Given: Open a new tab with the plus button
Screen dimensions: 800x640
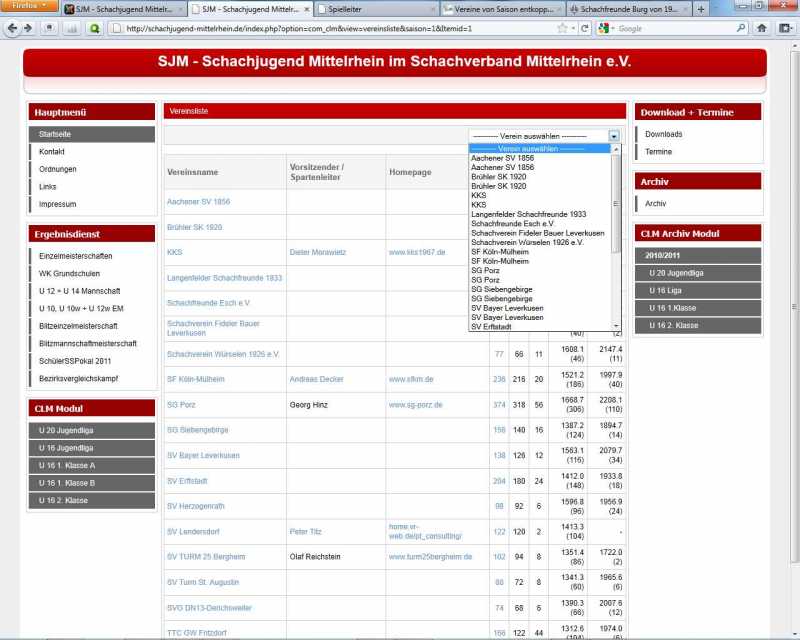Looking at the screenshot, I should point(700,9).
